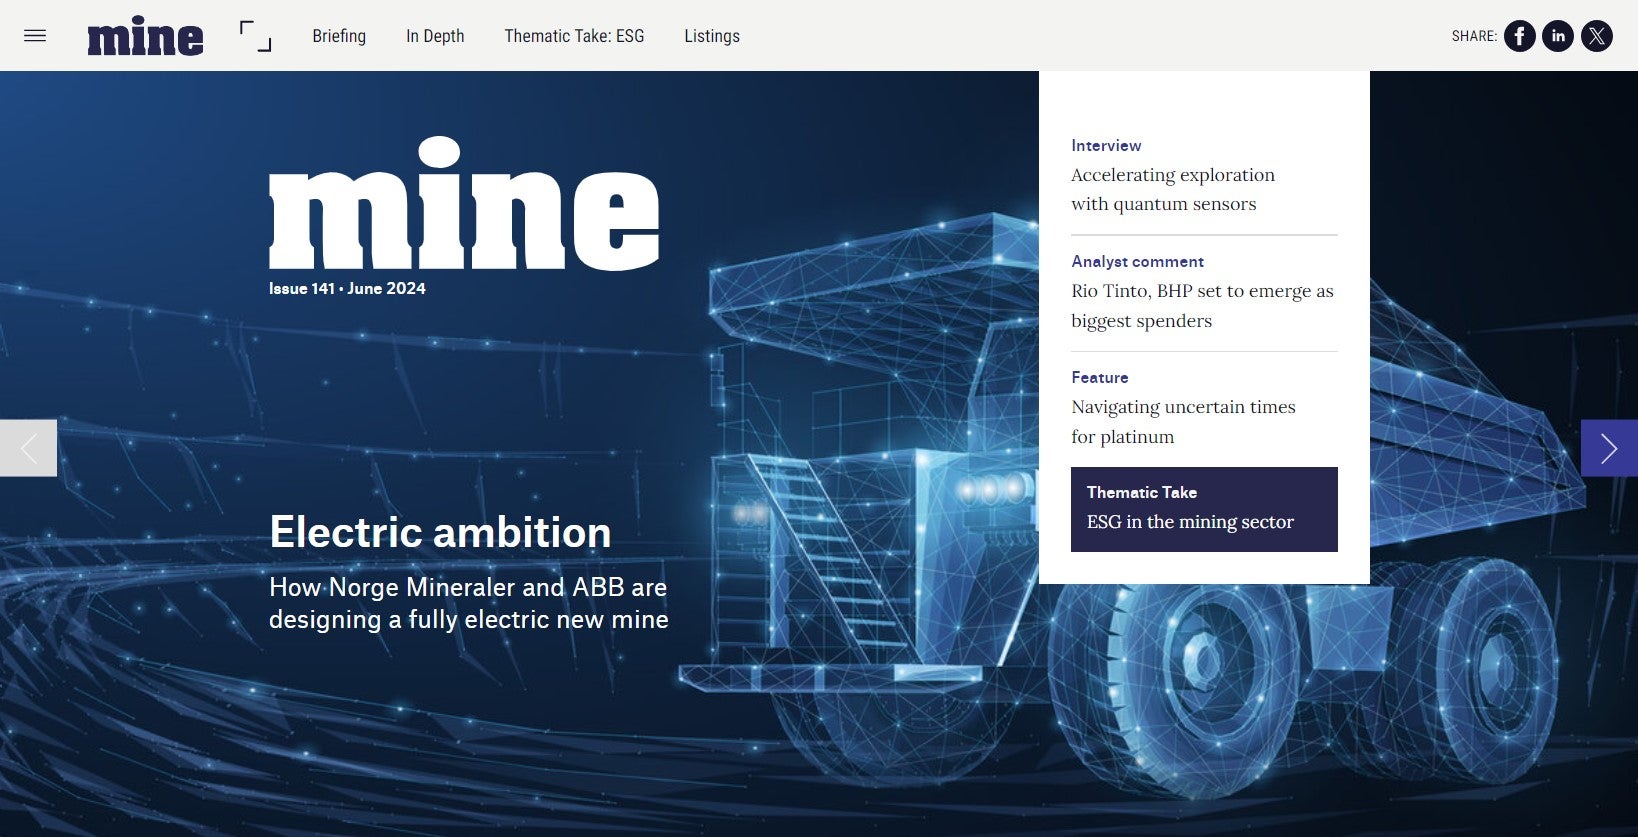This screenshot has height=837, width=1638.
Task: Open the hamburger menu
Action: 35,36
